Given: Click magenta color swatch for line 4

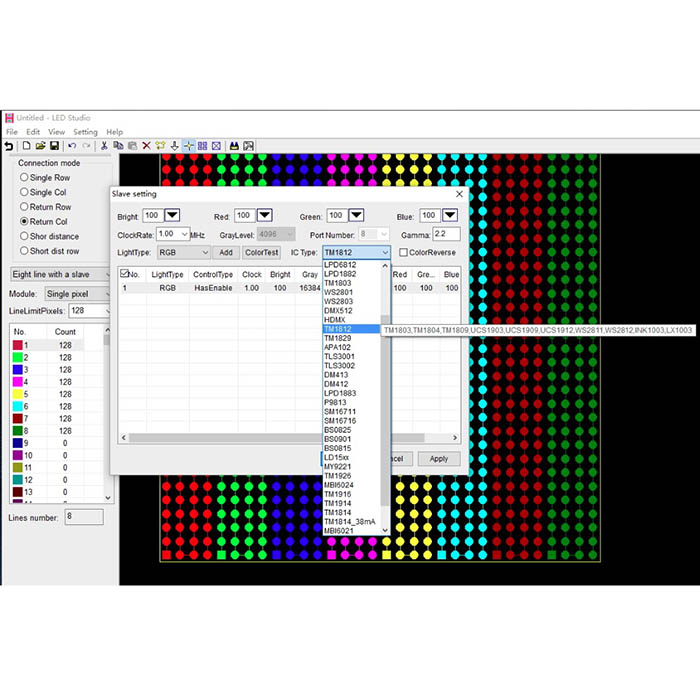Looking at the screenshot, I should (17, 382).
